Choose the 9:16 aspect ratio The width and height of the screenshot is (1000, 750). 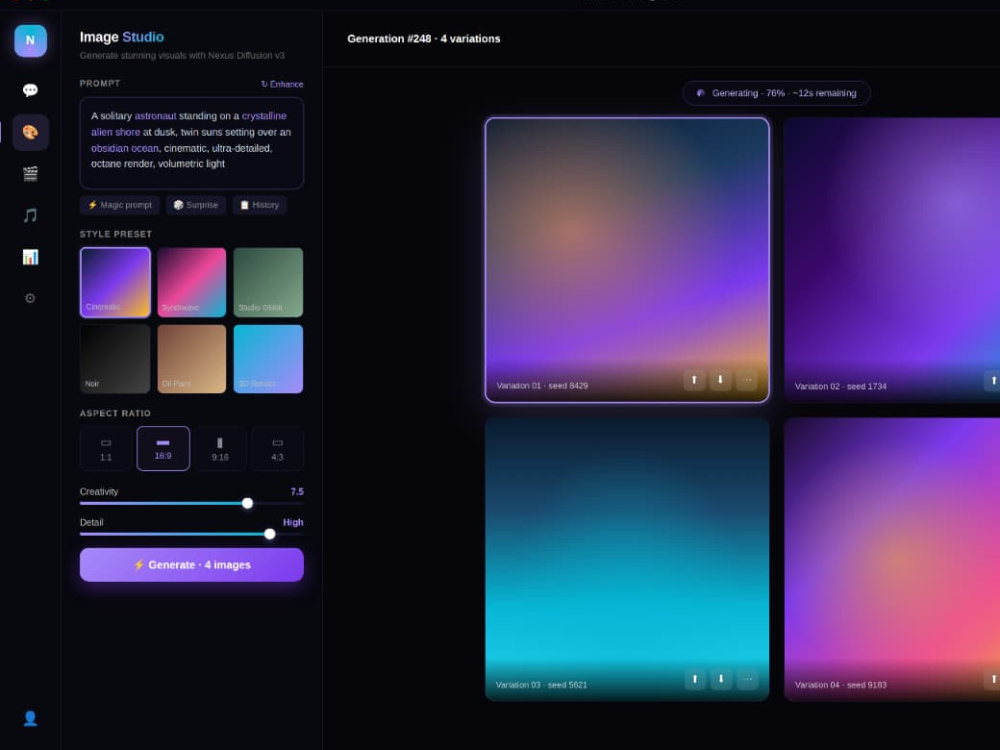tap(220, 448)
